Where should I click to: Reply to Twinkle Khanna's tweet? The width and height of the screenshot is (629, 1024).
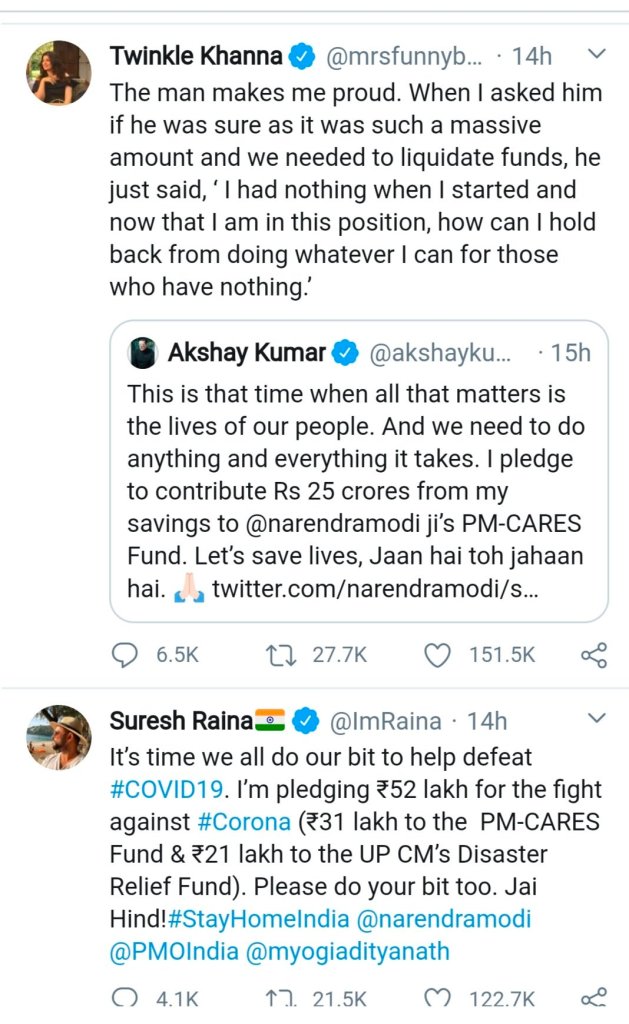(x=124, y=656)
